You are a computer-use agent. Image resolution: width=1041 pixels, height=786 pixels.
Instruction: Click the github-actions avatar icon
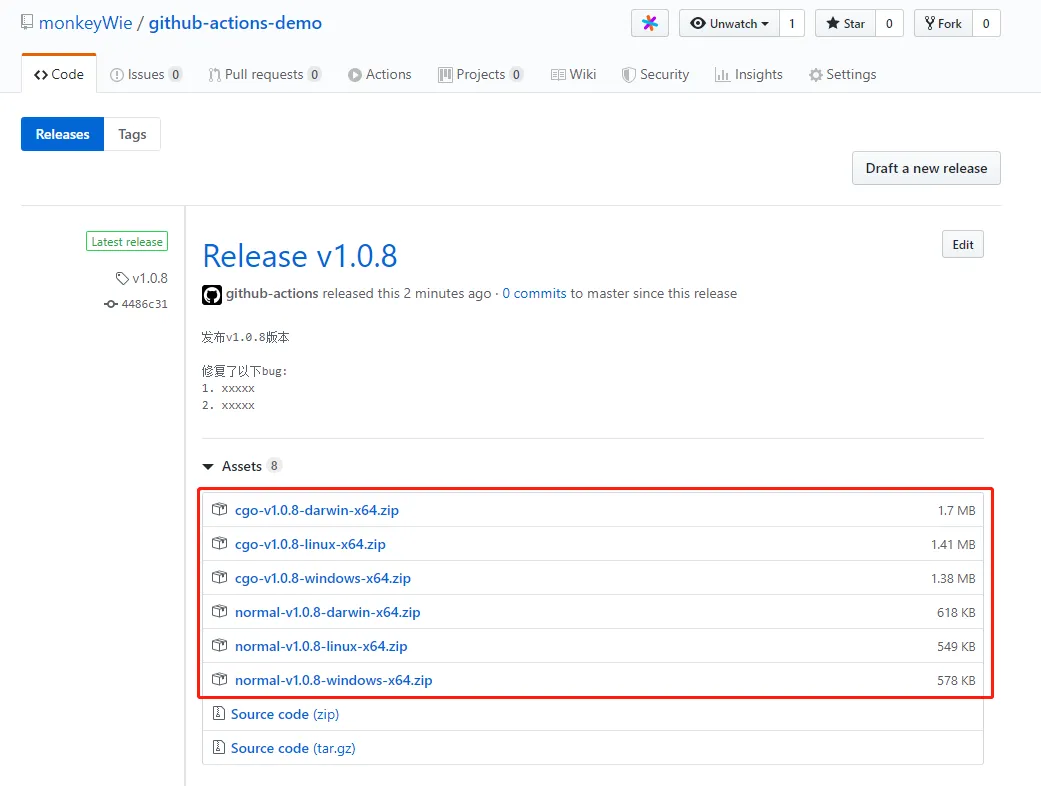212,294
